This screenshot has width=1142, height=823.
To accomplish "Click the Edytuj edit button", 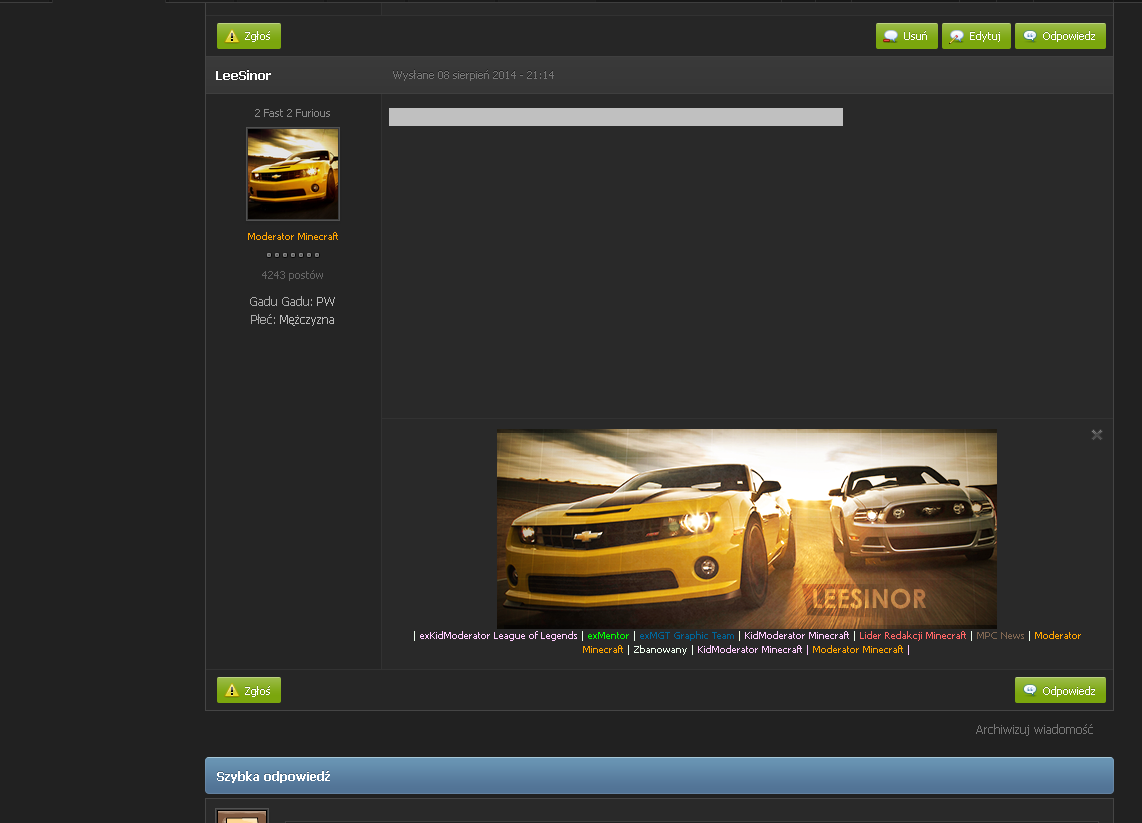I will pyautogui.click(x=976, y=36).
